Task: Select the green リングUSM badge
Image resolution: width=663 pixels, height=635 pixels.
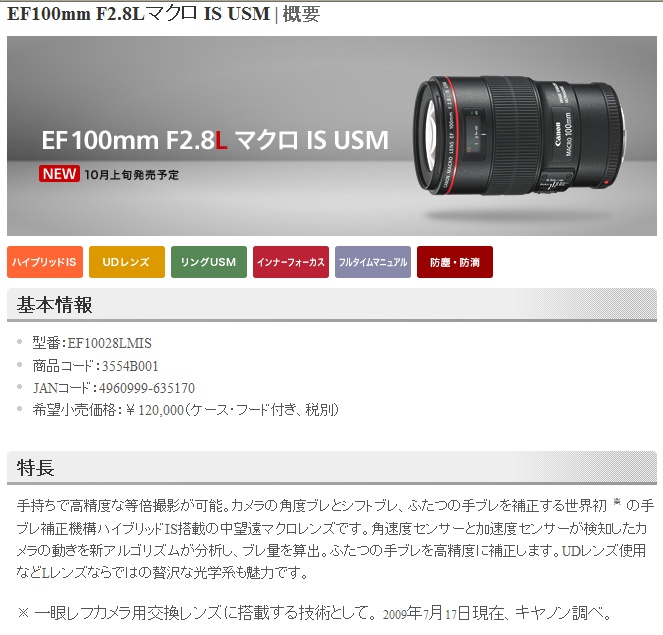Action: pyautogui.click(x=209, y=262)
